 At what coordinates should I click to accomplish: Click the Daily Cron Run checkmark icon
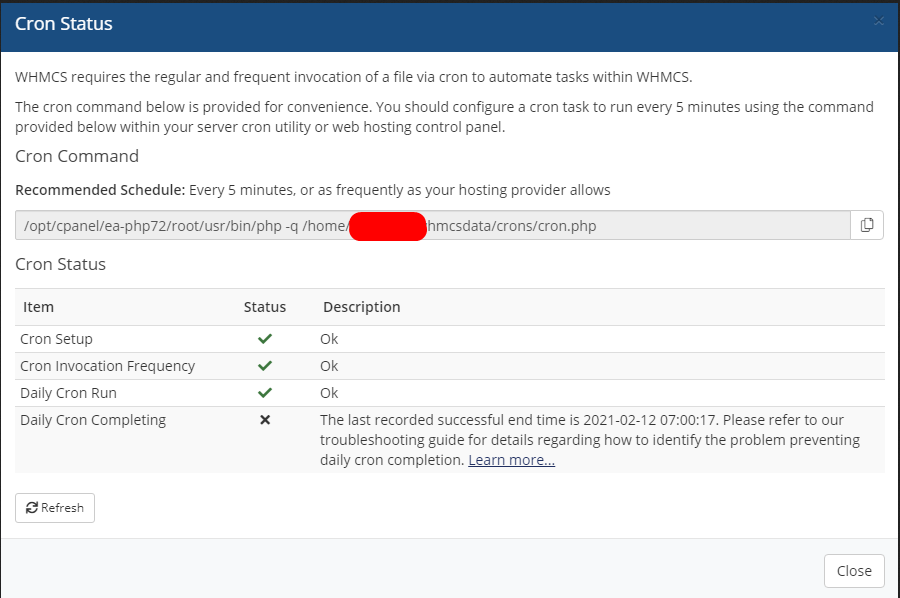[265, 393]
